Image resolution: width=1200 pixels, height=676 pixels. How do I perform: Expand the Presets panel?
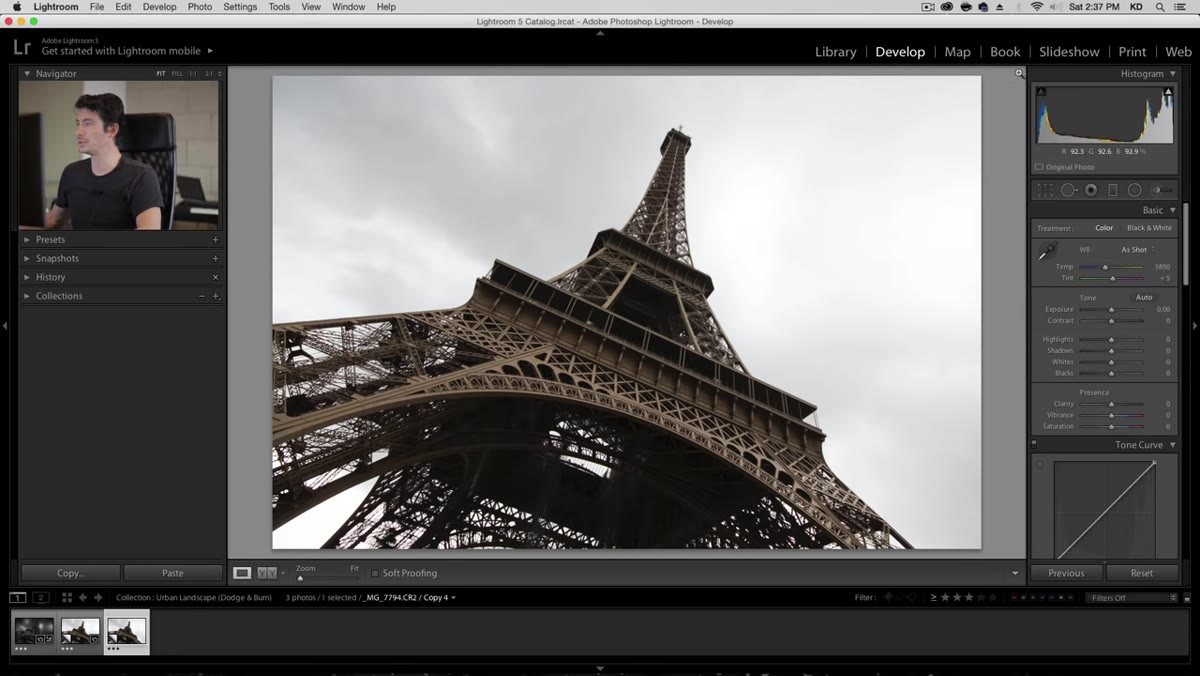(27, 240)
